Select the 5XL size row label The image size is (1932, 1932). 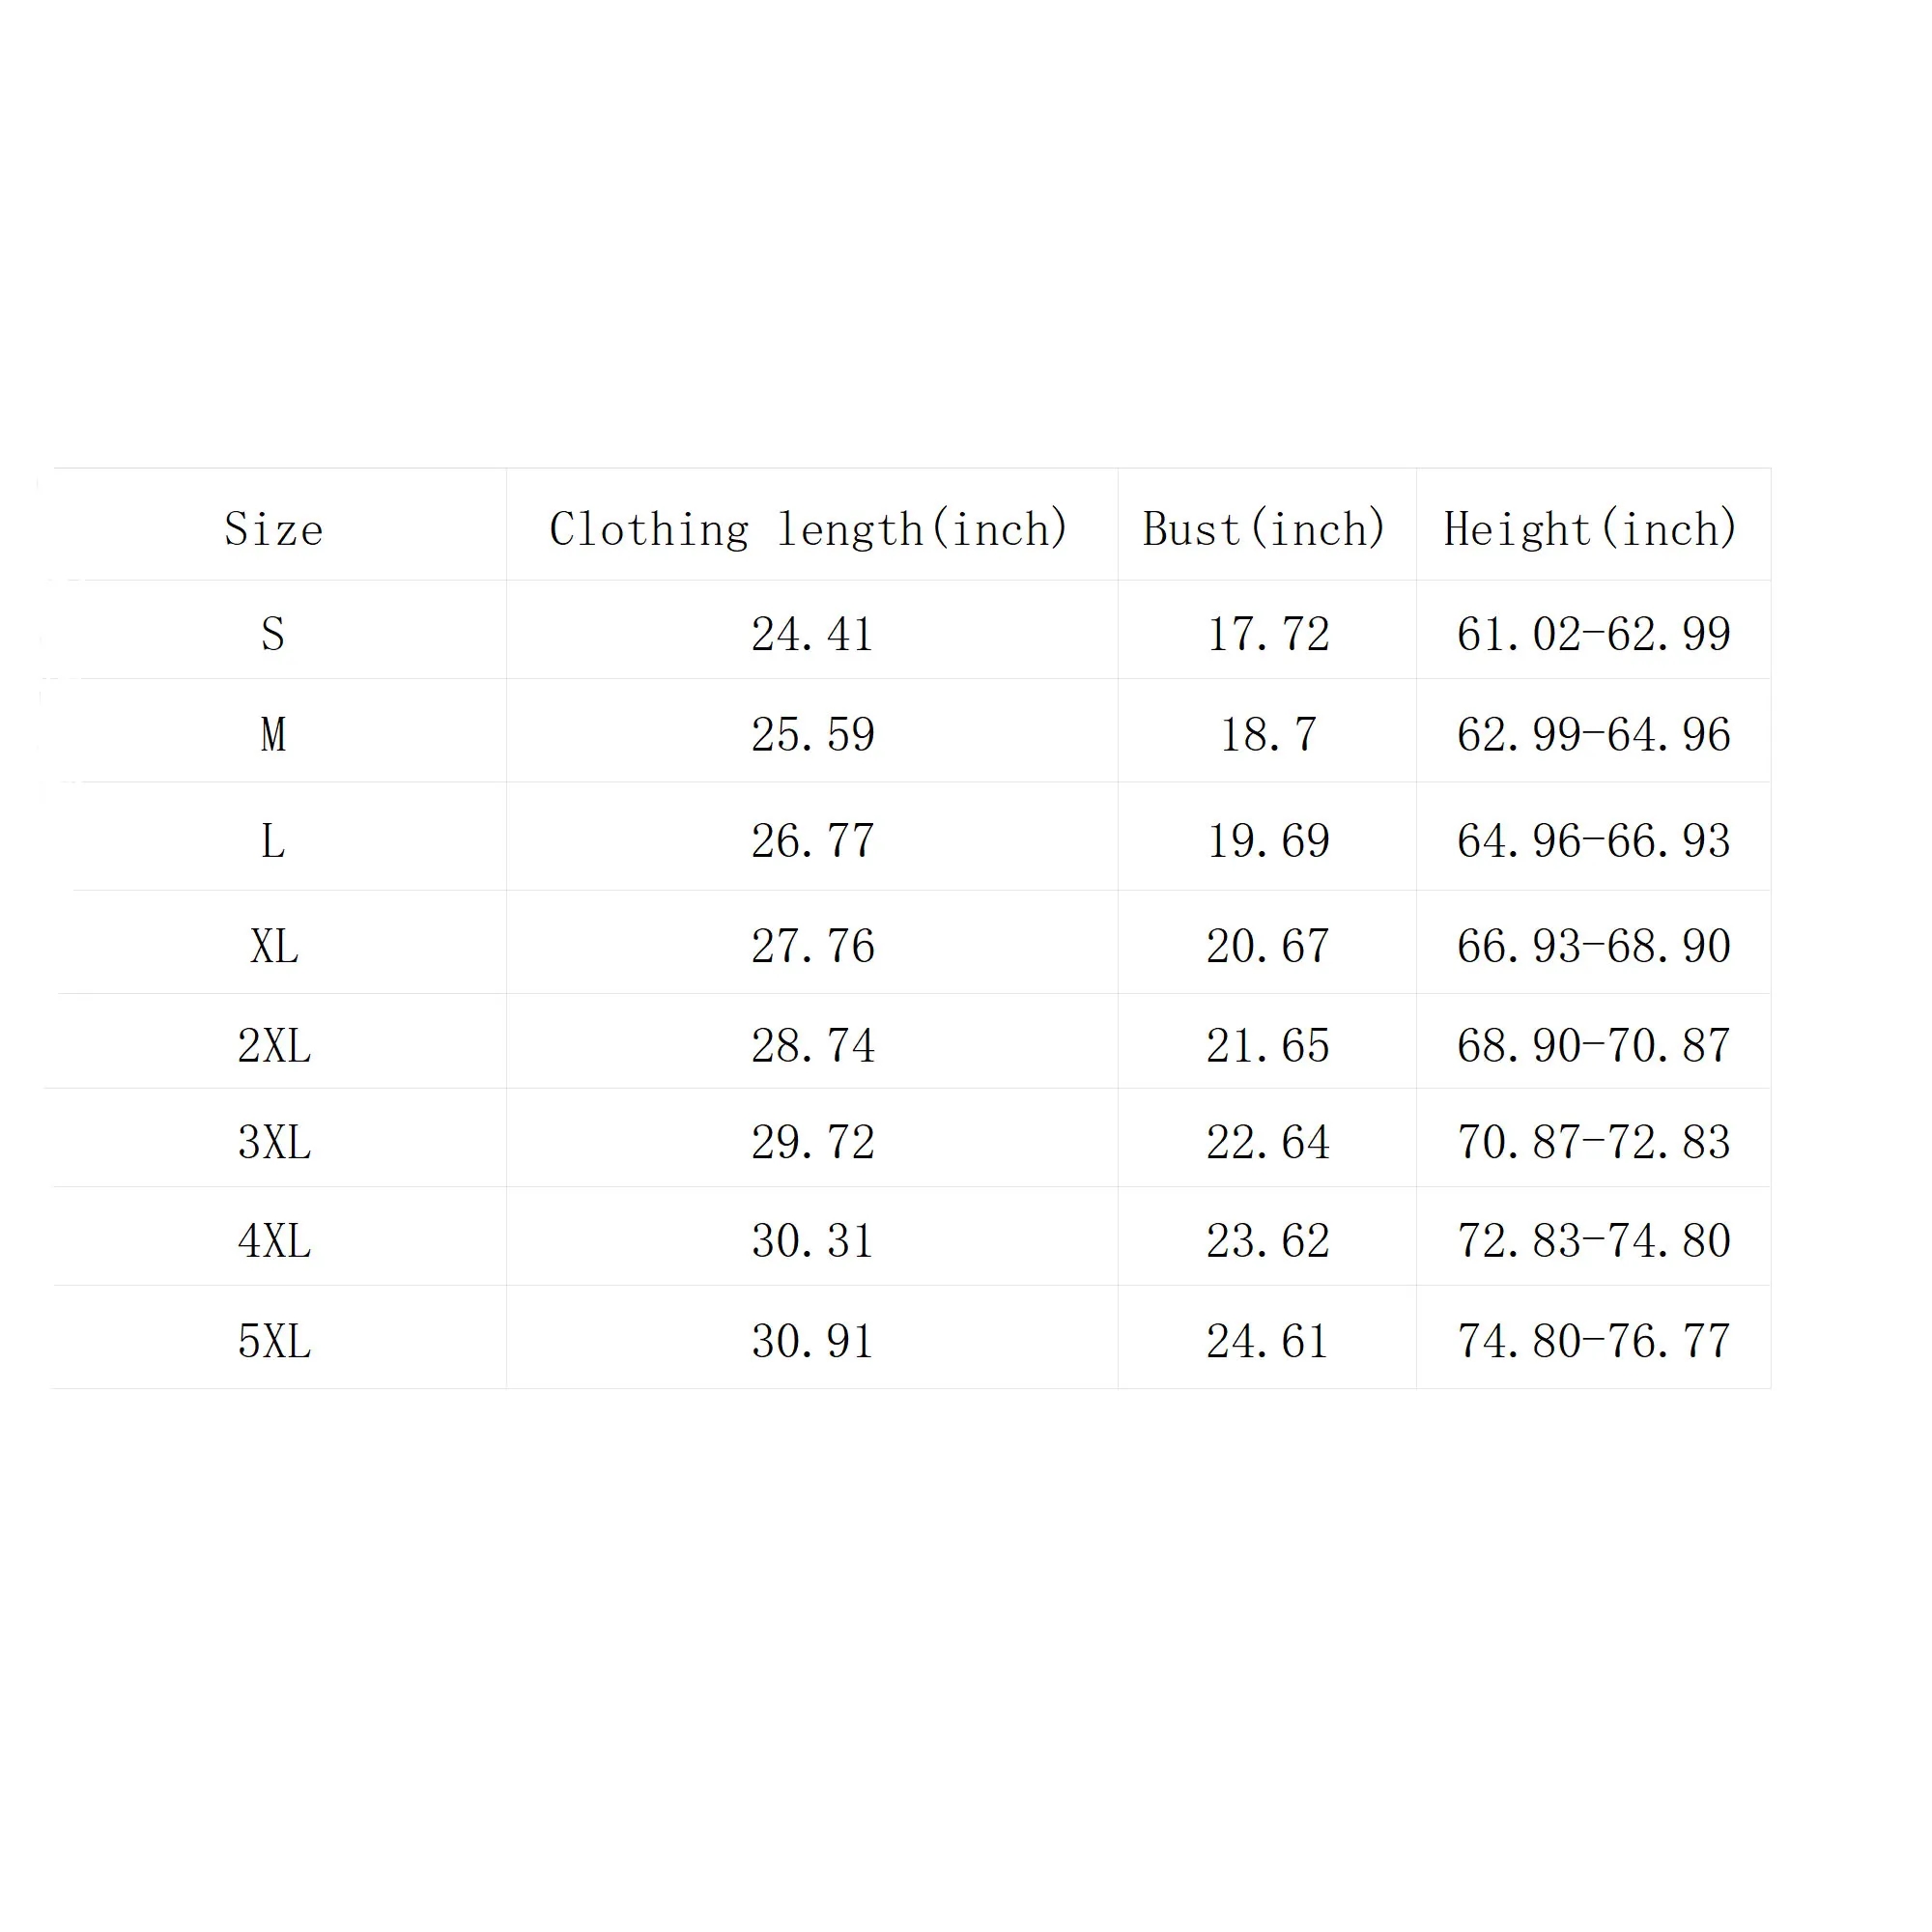[x=274, y=1341]
